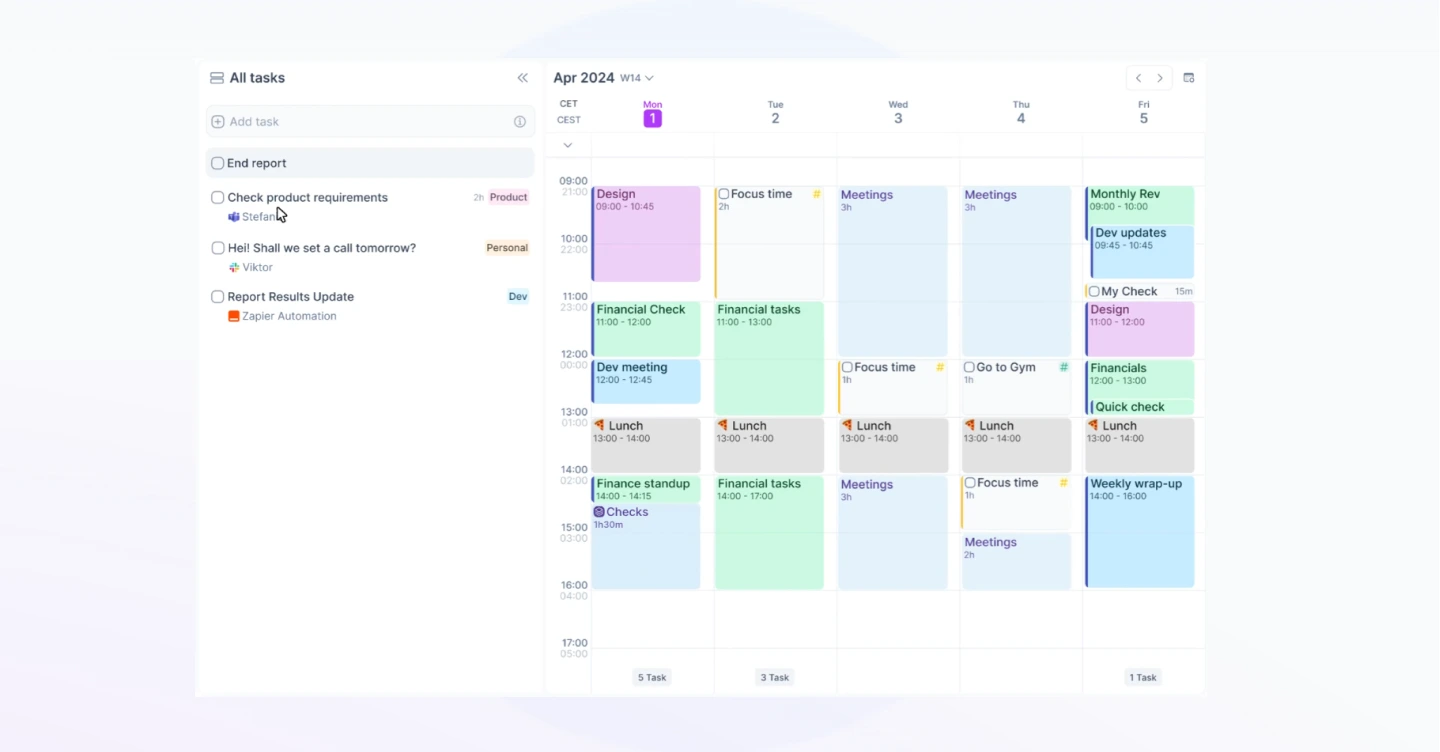Open Monday's 5 Task counter

tap(652, 678)
